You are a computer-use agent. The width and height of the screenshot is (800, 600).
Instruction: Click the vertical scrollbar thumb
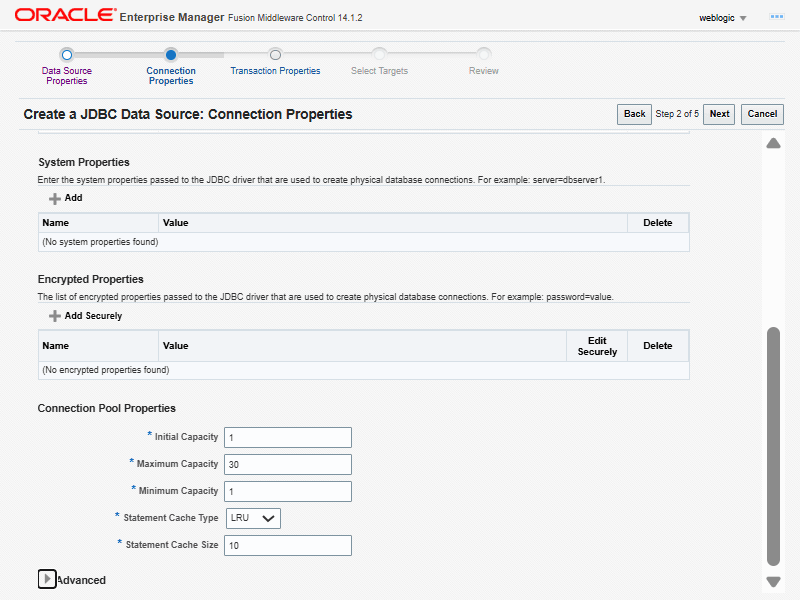click(773, 445)
